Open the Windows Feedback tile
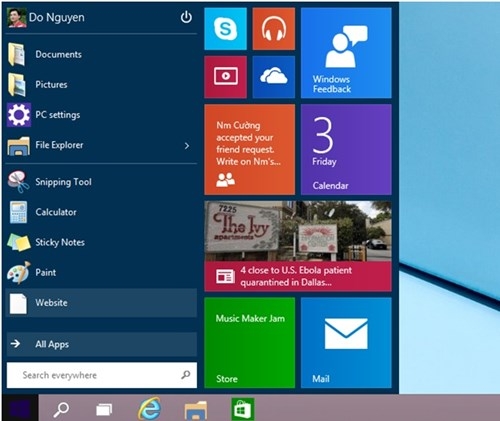 tap(346, 53)
